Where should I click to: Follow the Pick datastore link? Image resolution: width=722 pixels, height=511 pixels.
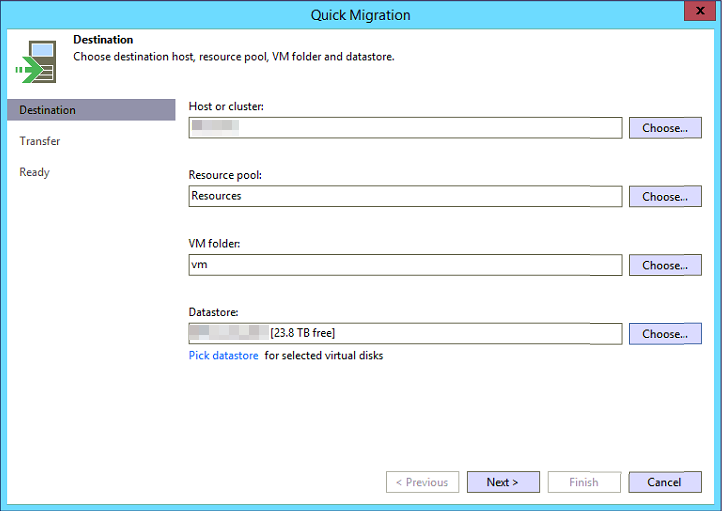[223, 356]
